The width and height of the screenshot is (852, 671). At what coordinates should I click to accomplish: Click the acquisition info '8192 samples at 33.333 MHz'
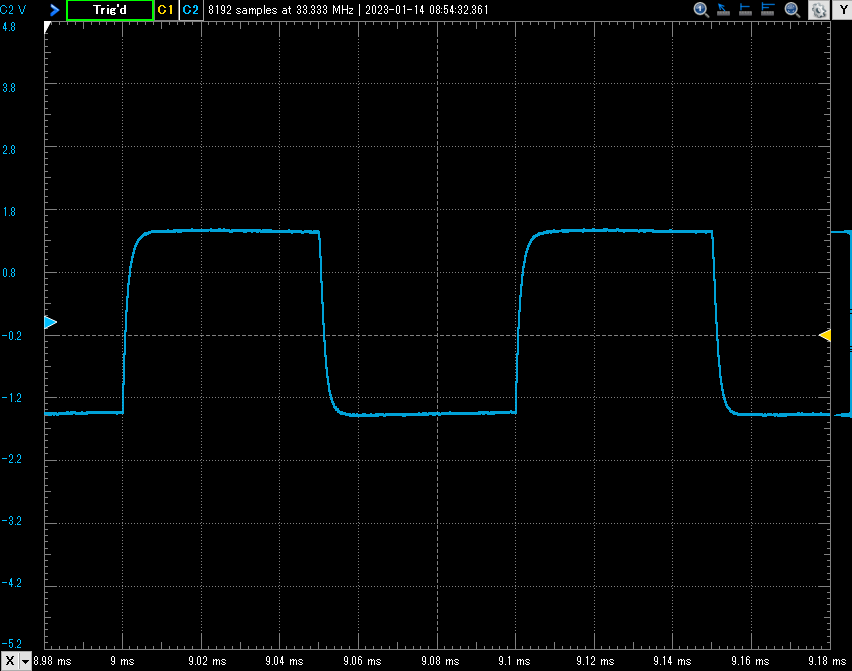(x=280, y=10)
